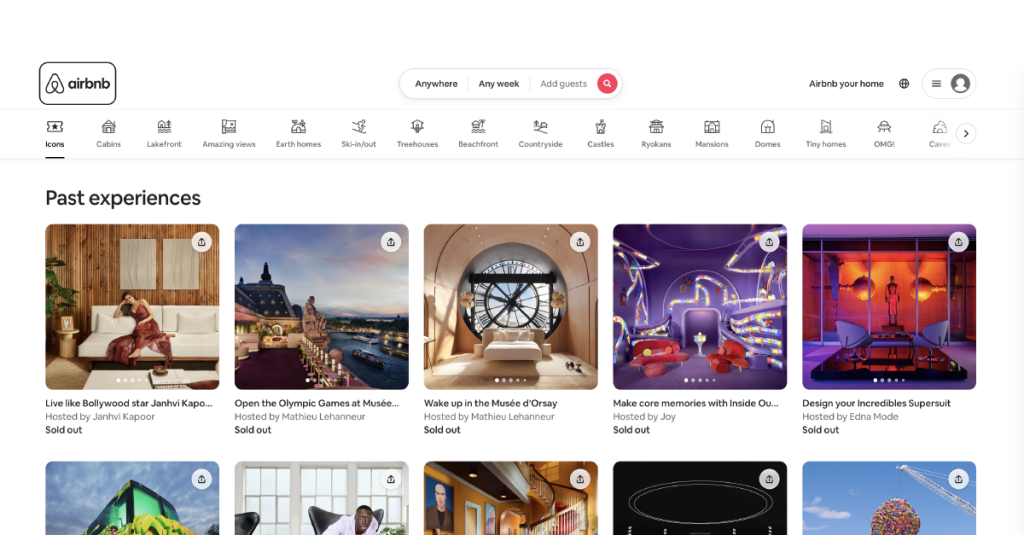Open the Musée d'Orsay clock bedroom photo
The height and width of the screenshot is (535, 1024).
click(511, 307)
